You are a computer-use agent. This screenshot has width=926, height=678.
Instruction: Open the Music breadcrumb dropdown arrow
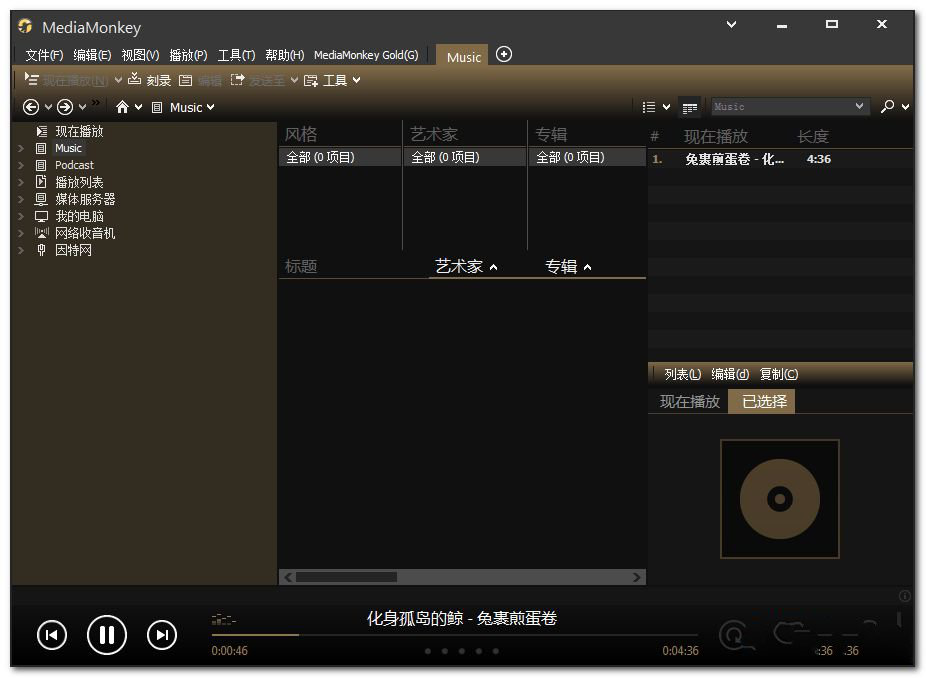point(210,107)
